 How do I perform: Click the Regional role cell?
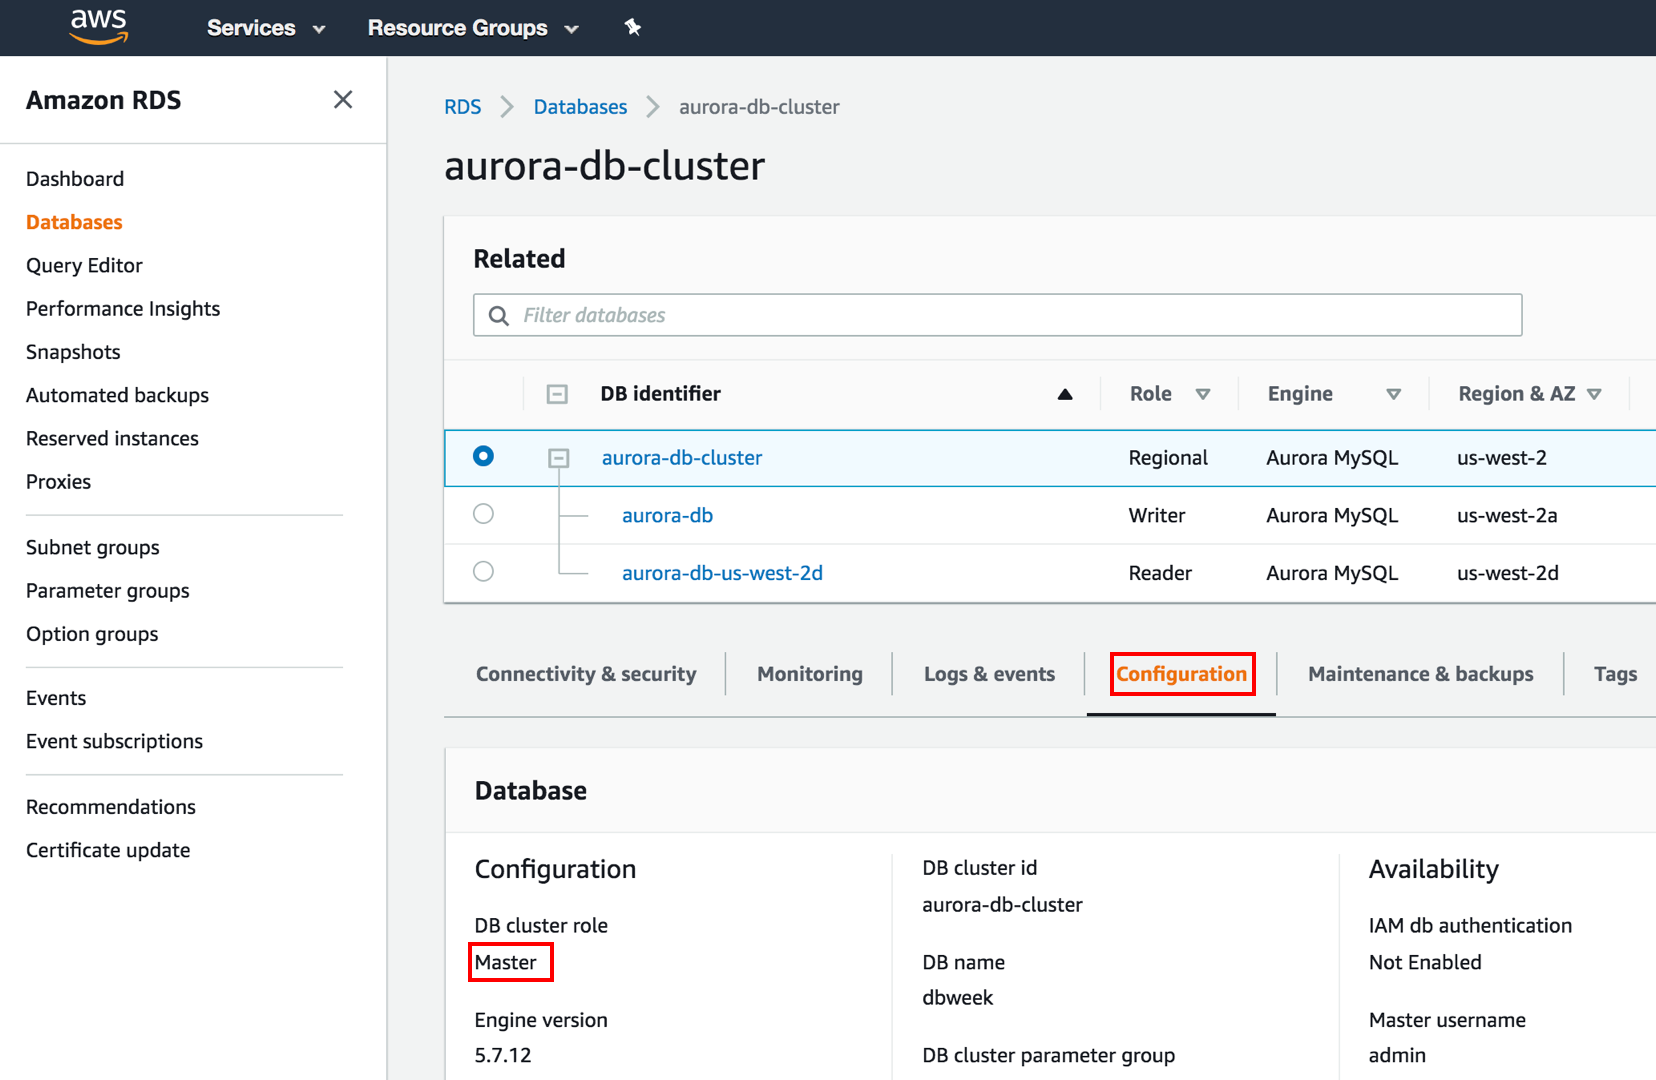pyautogui.click(x=1168, y=457)
